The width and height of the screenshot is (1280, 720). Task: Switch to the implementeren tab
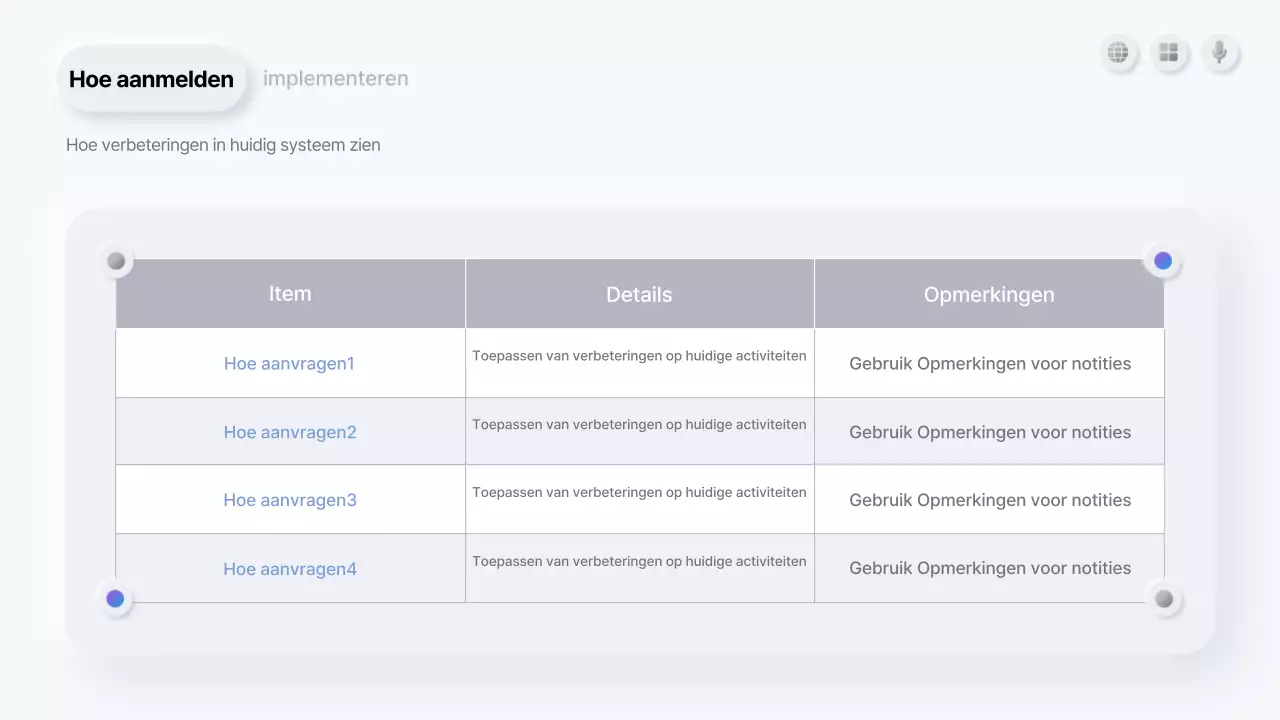coord(336,78)
